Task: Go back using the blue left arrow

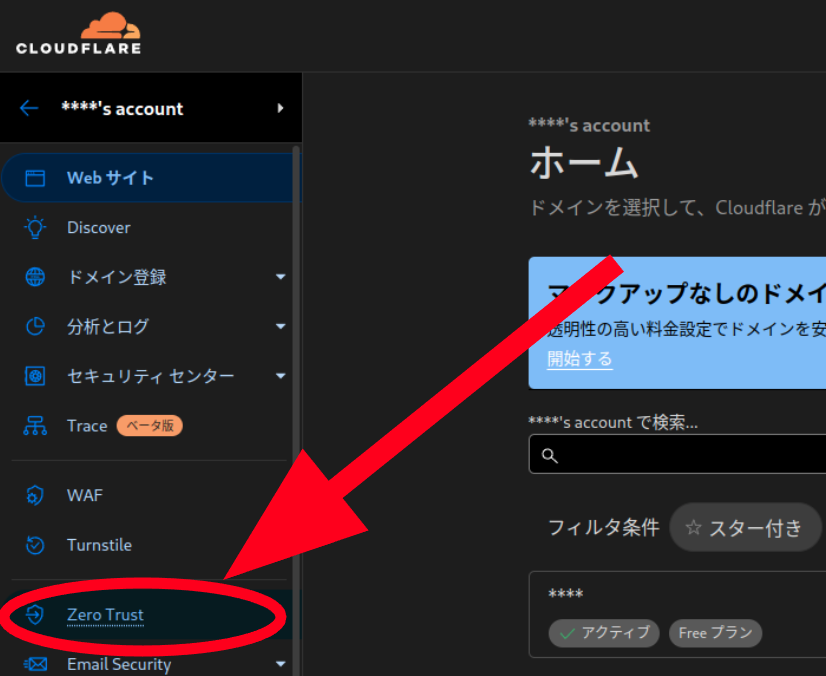Action: click(x=29, y=109)
